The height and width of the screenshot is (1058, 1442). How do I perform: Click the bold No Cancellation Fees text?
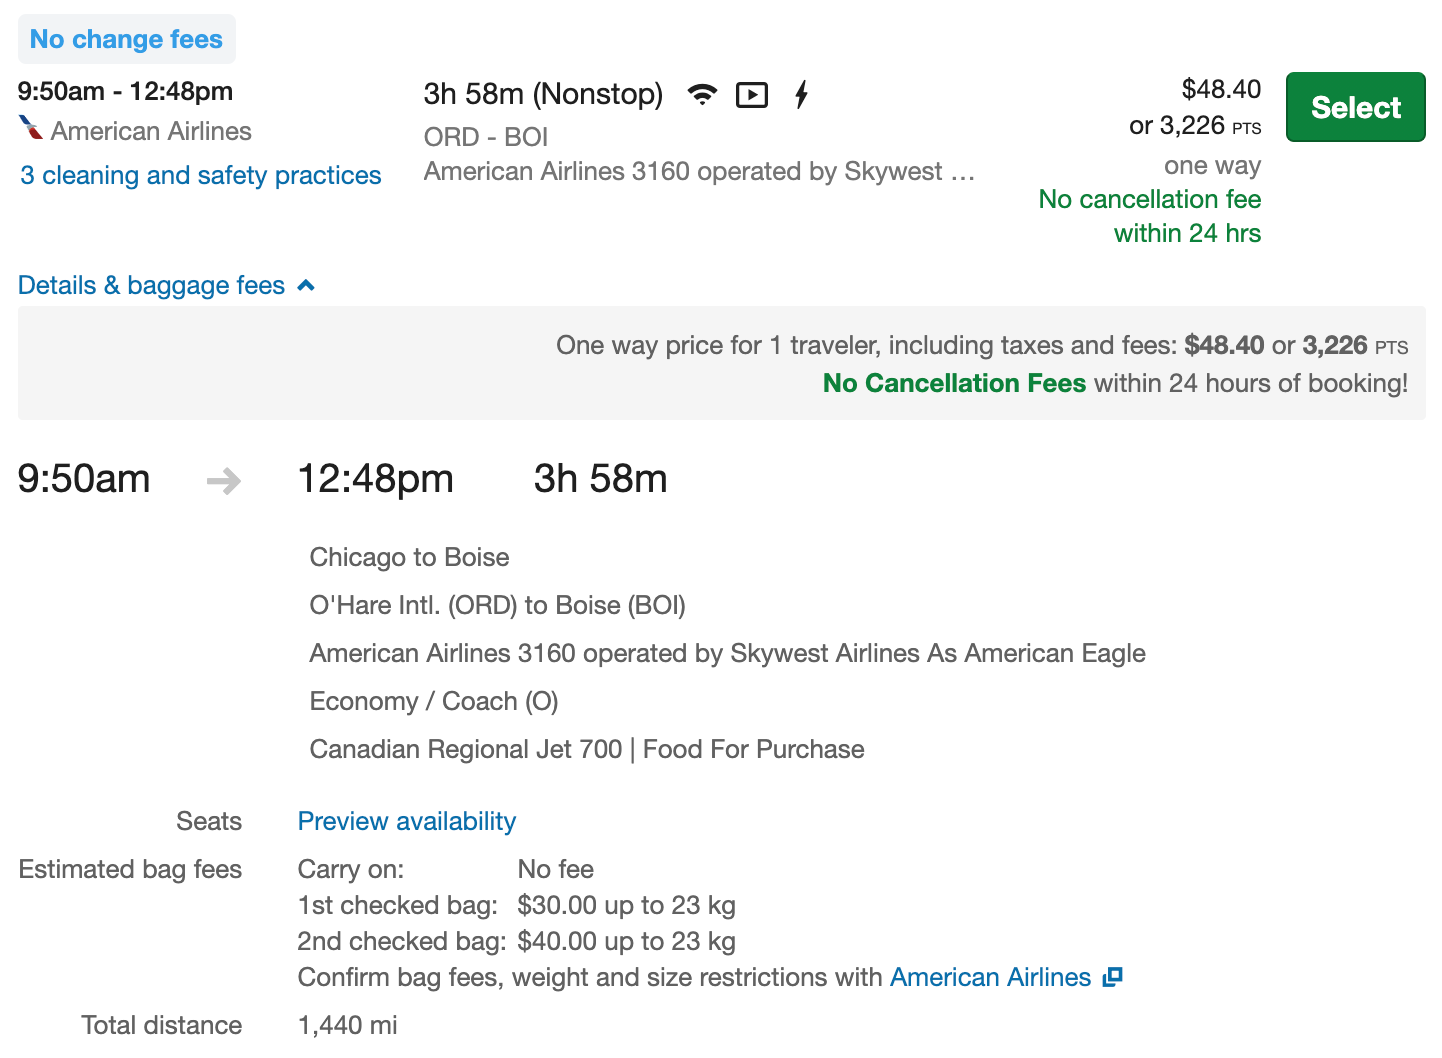[954, 383]
